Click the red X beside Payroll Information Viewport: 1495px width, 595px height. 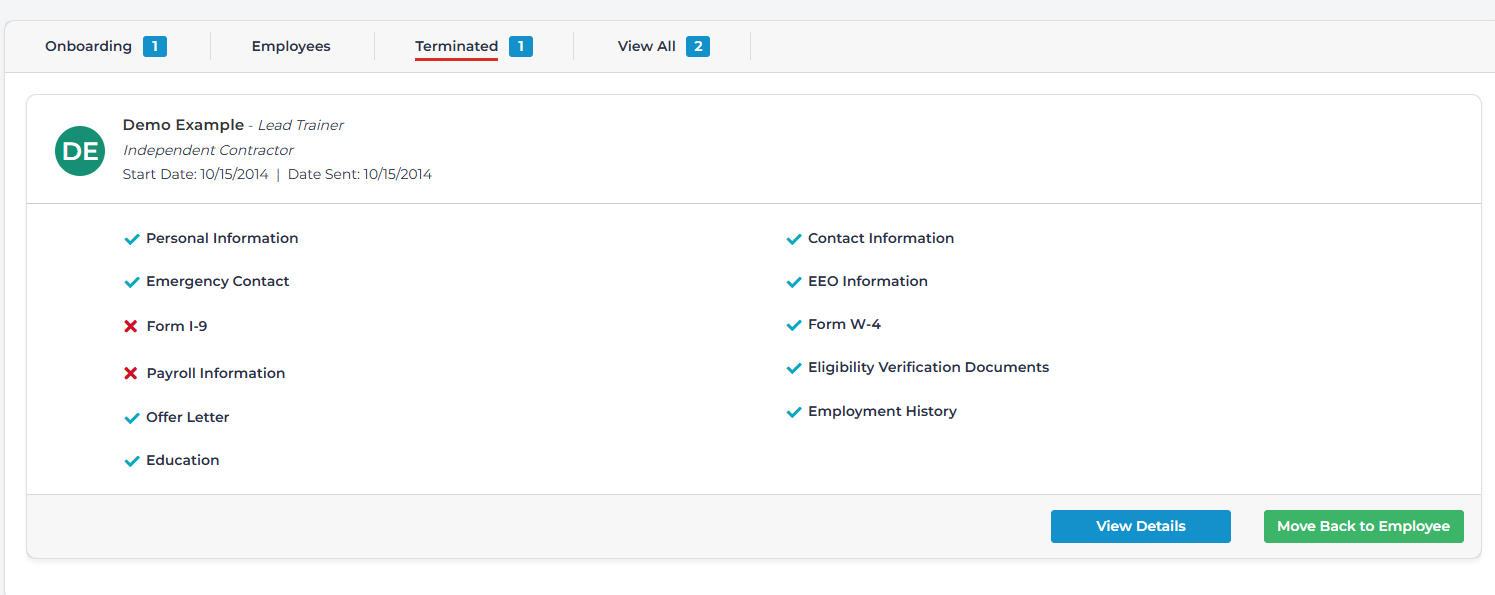[x=131, y=373]
